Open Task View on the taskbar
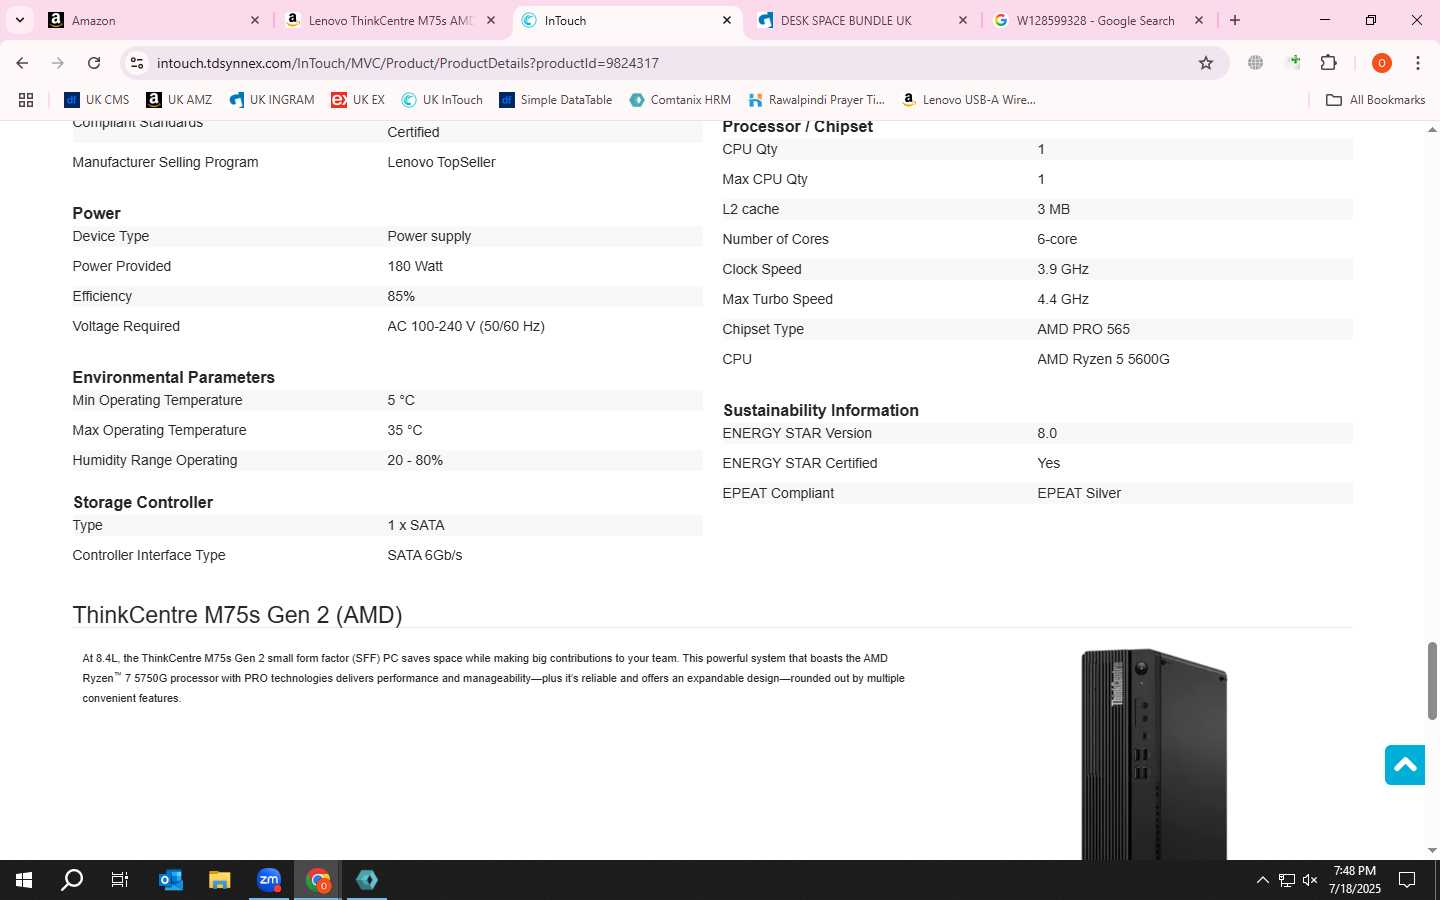The image size is (1440, 900). point(120,880)
